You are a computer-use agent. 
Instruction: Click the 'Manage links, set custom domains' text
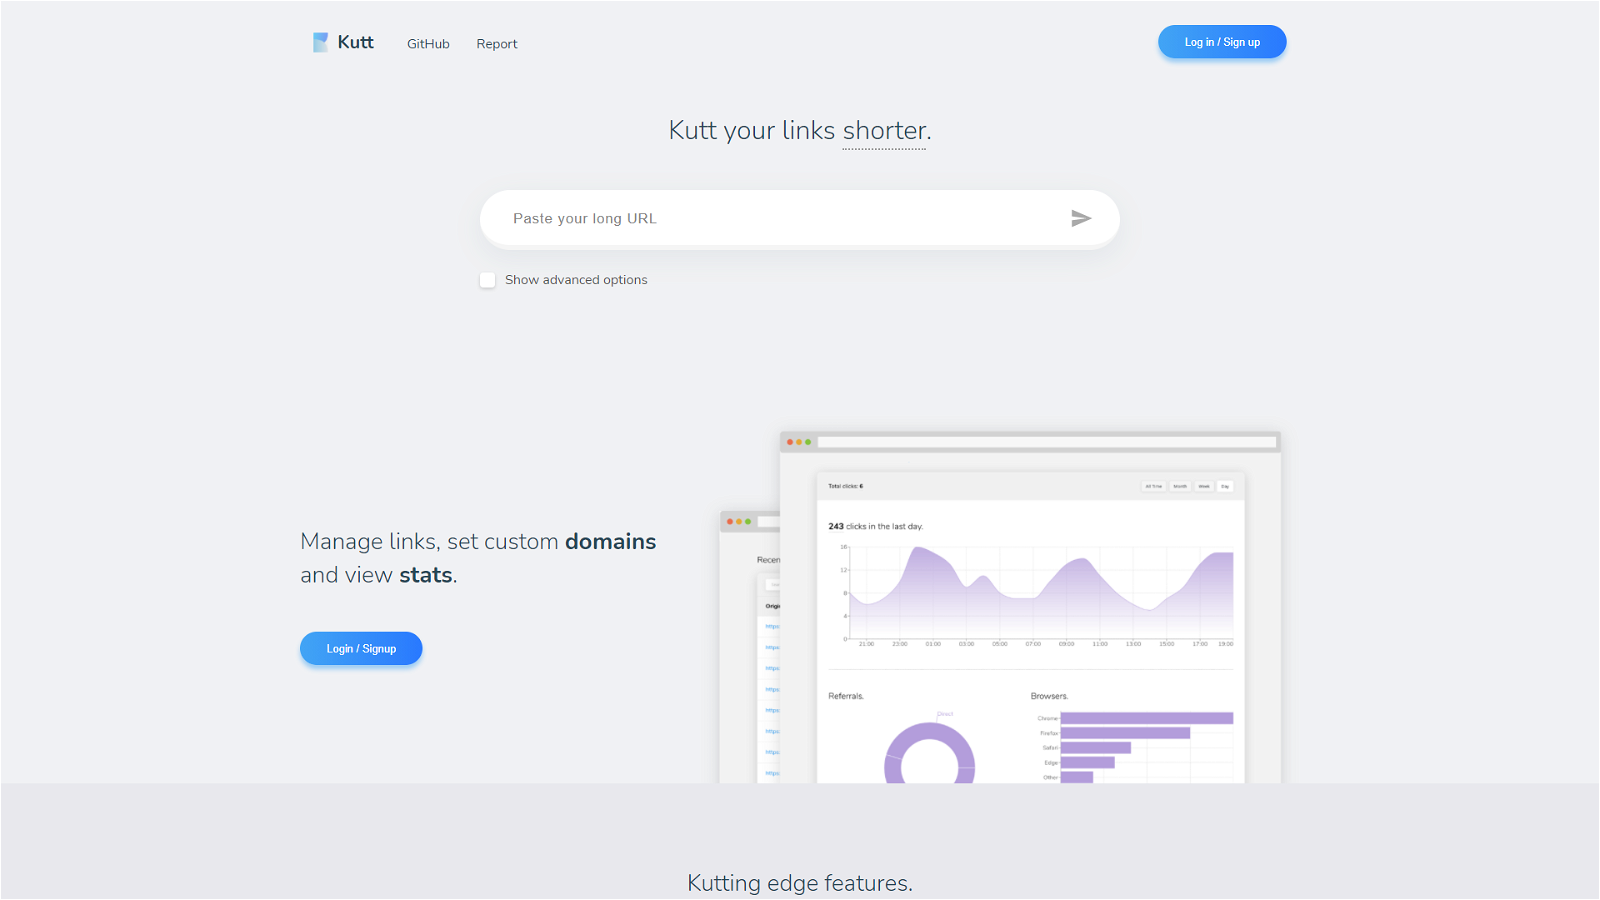click(x=478, y=541)
